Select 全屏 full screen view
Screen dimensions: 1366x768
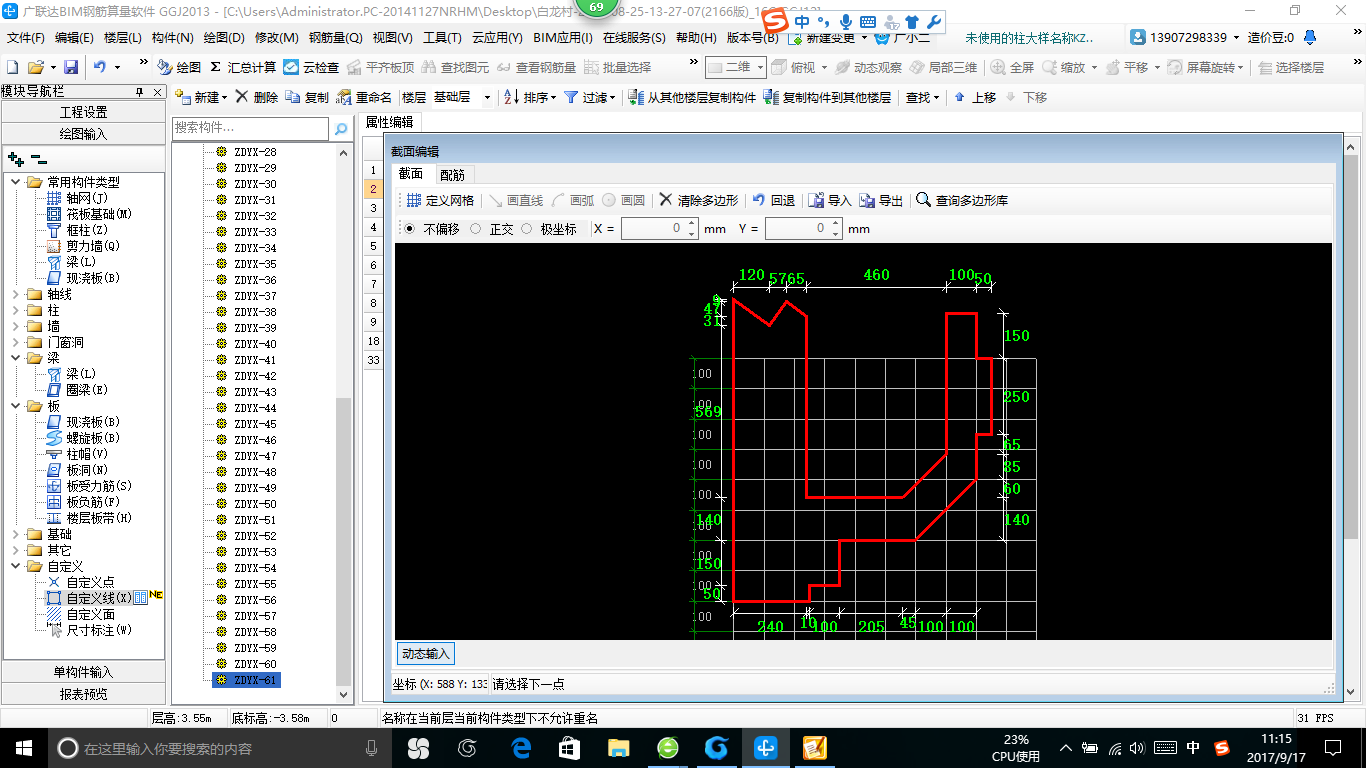click(x=1013, y=67)
